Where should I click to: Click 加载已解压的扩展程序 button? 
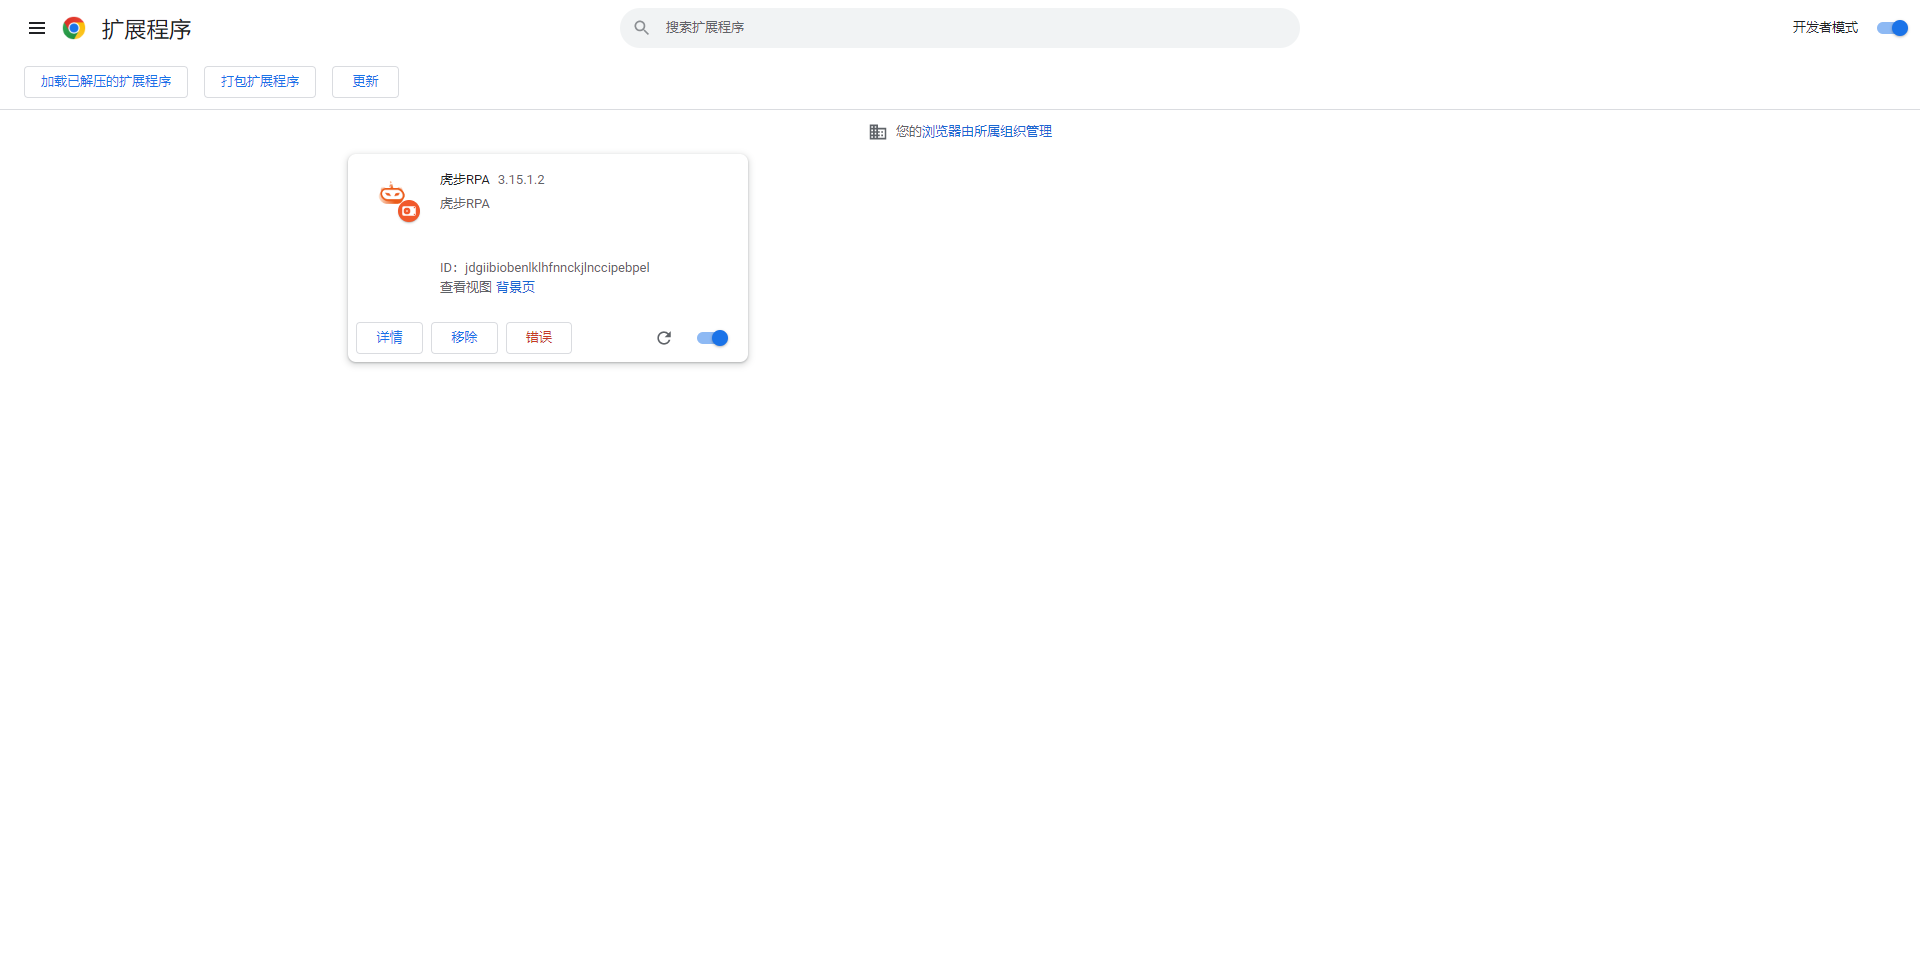106,82
